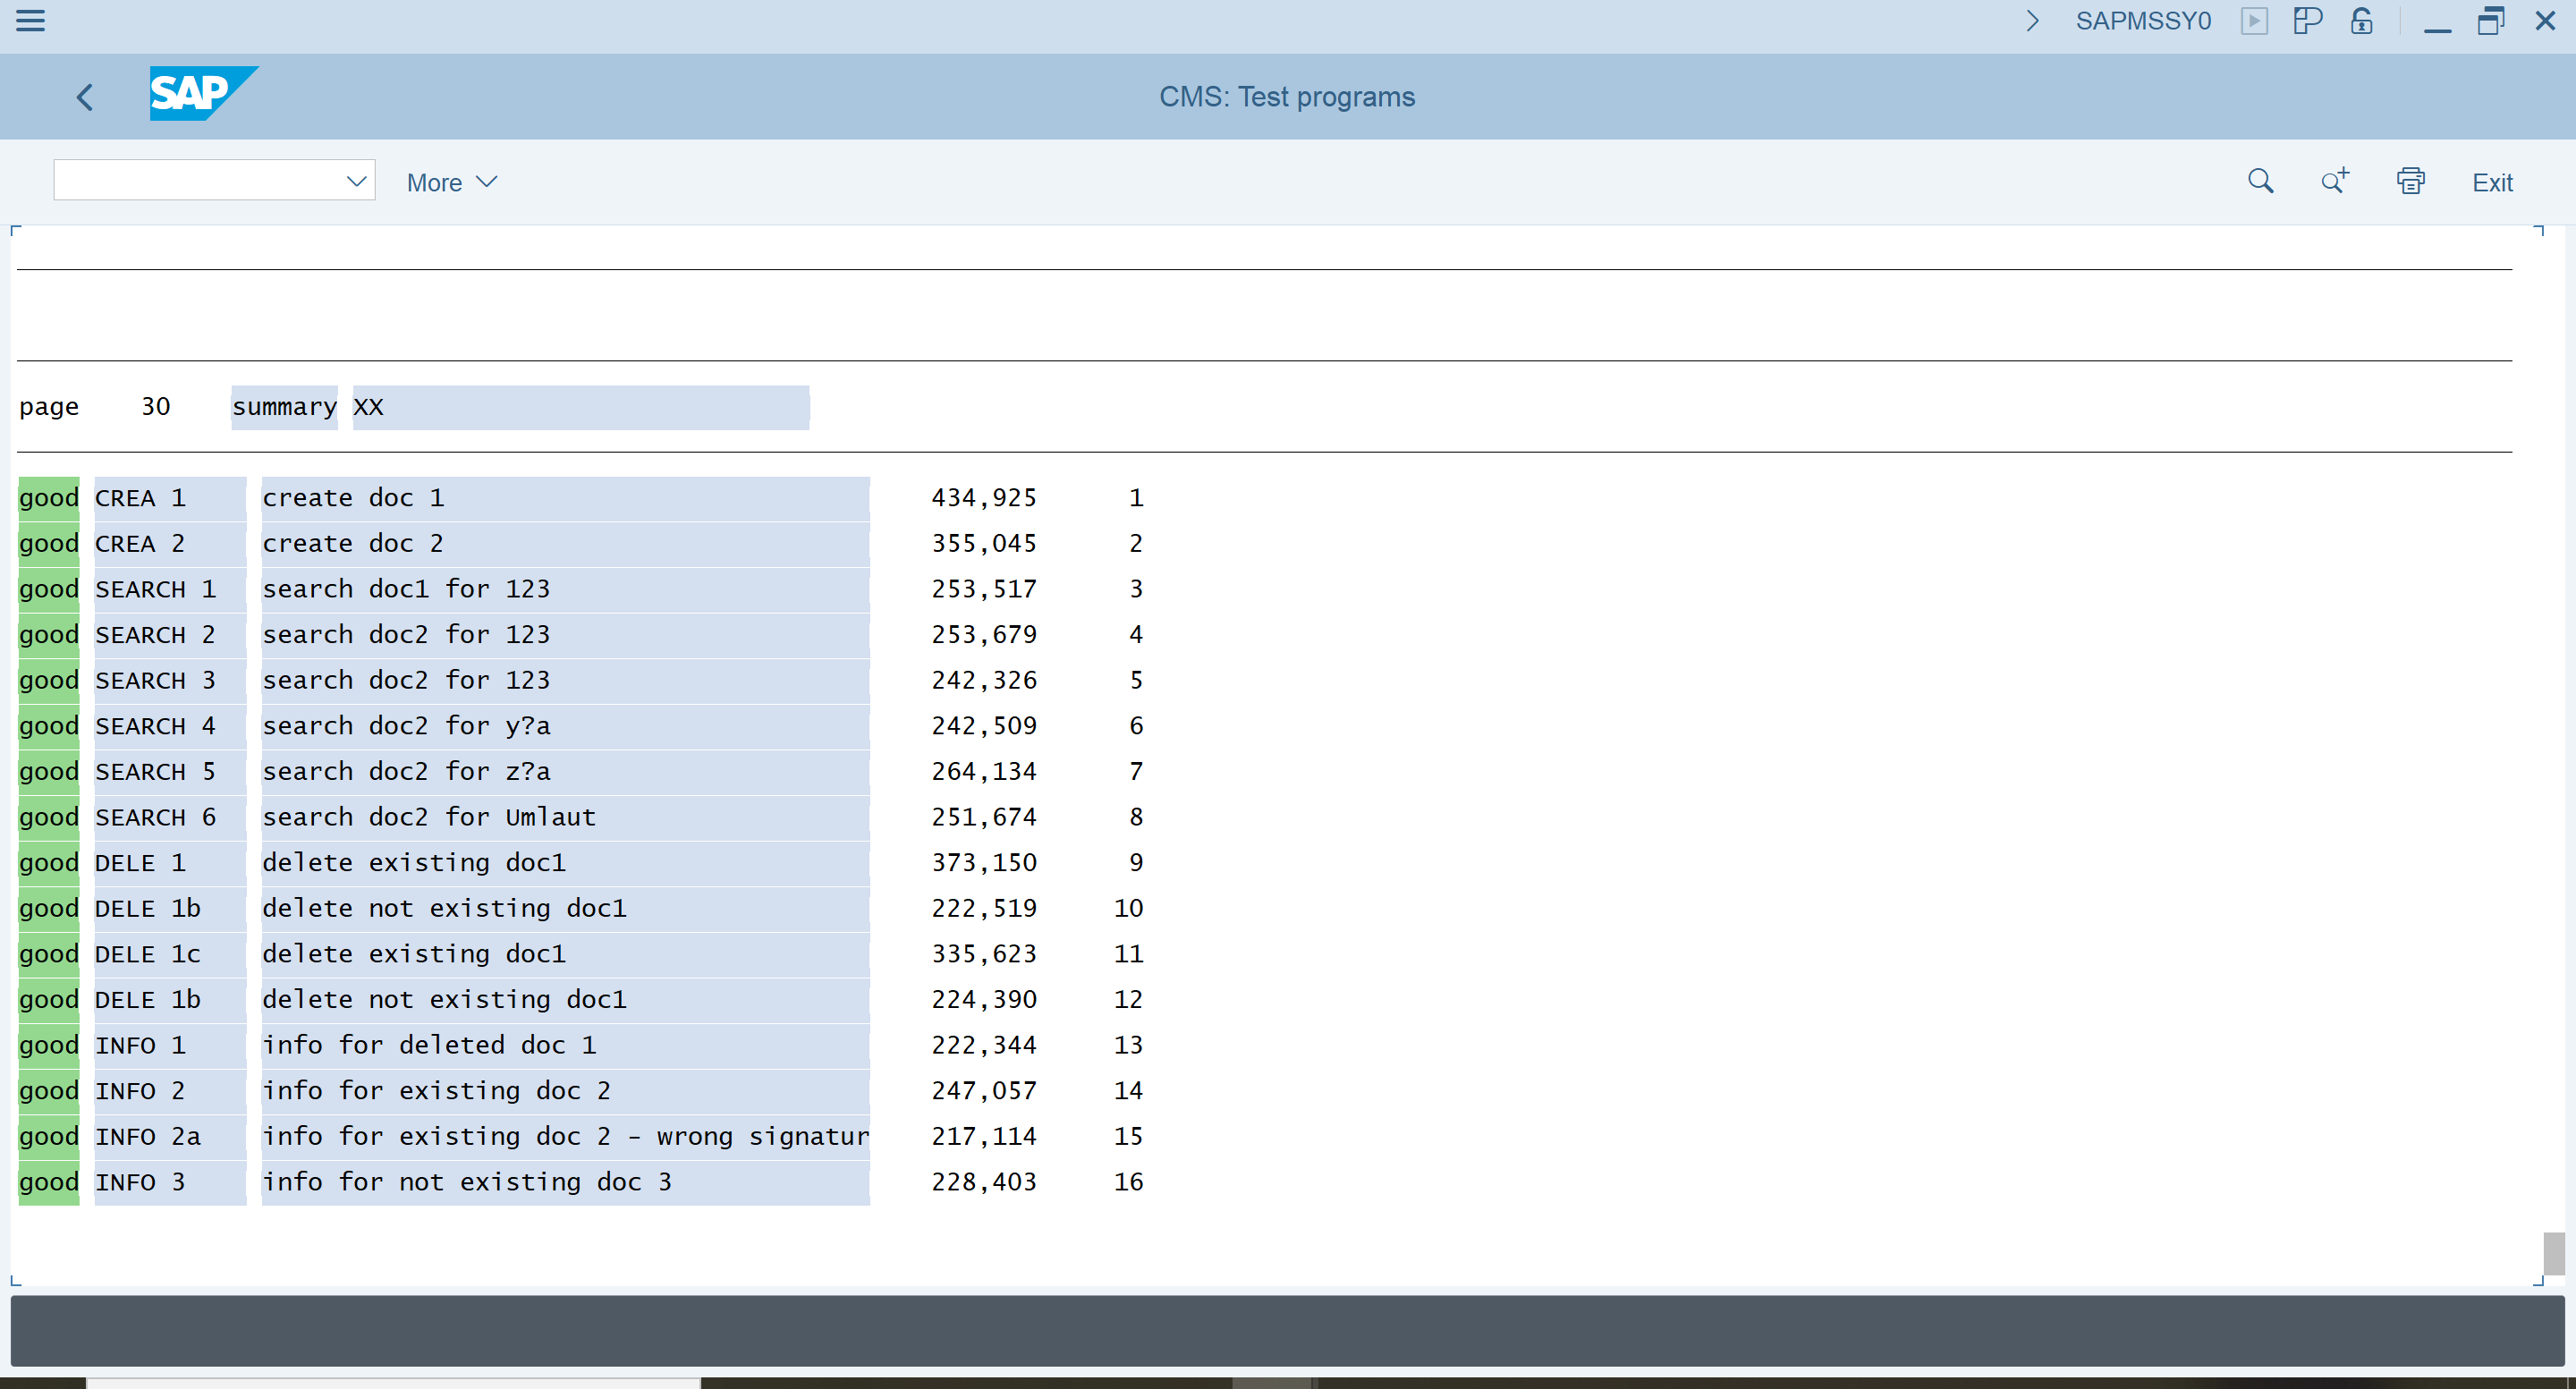
Task: Select the 'create doc 1' test entry
Action: pyautogui.click(x=353, y=497)
